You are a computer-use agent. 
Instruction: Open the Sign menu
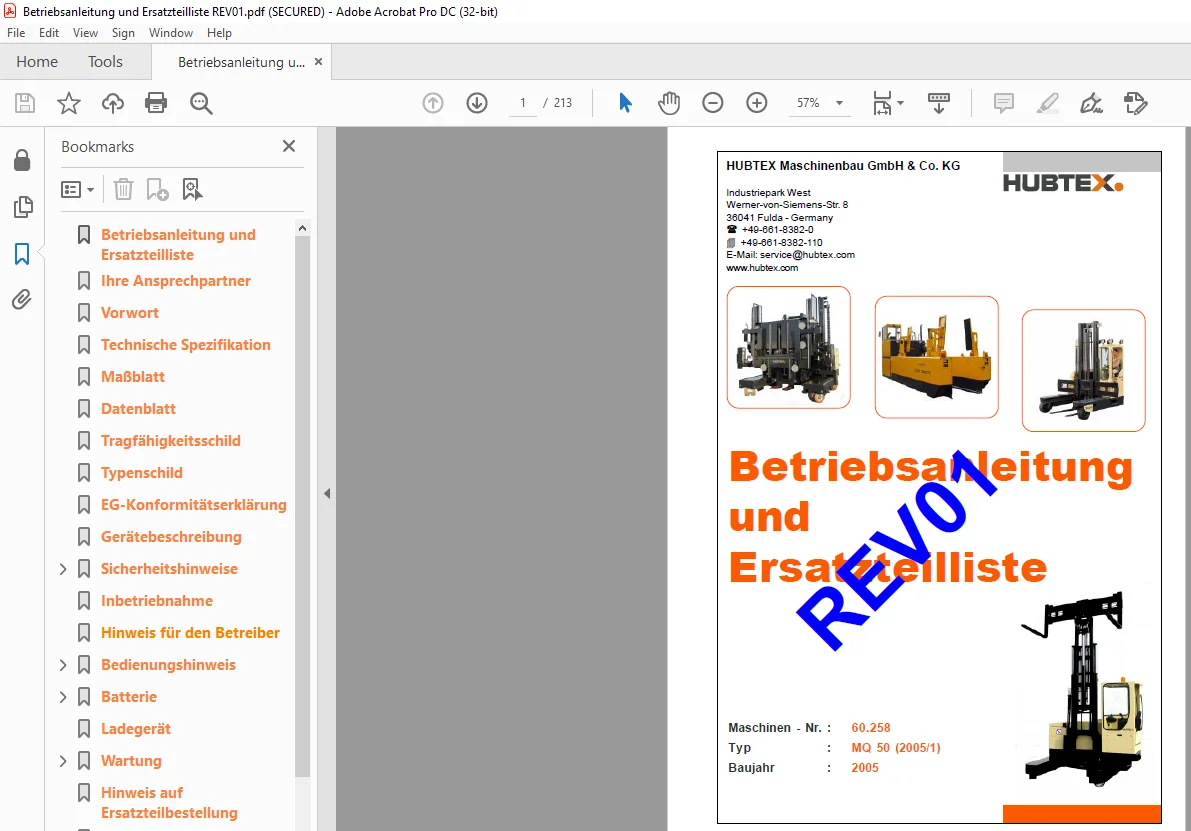[x=123, y=33]
